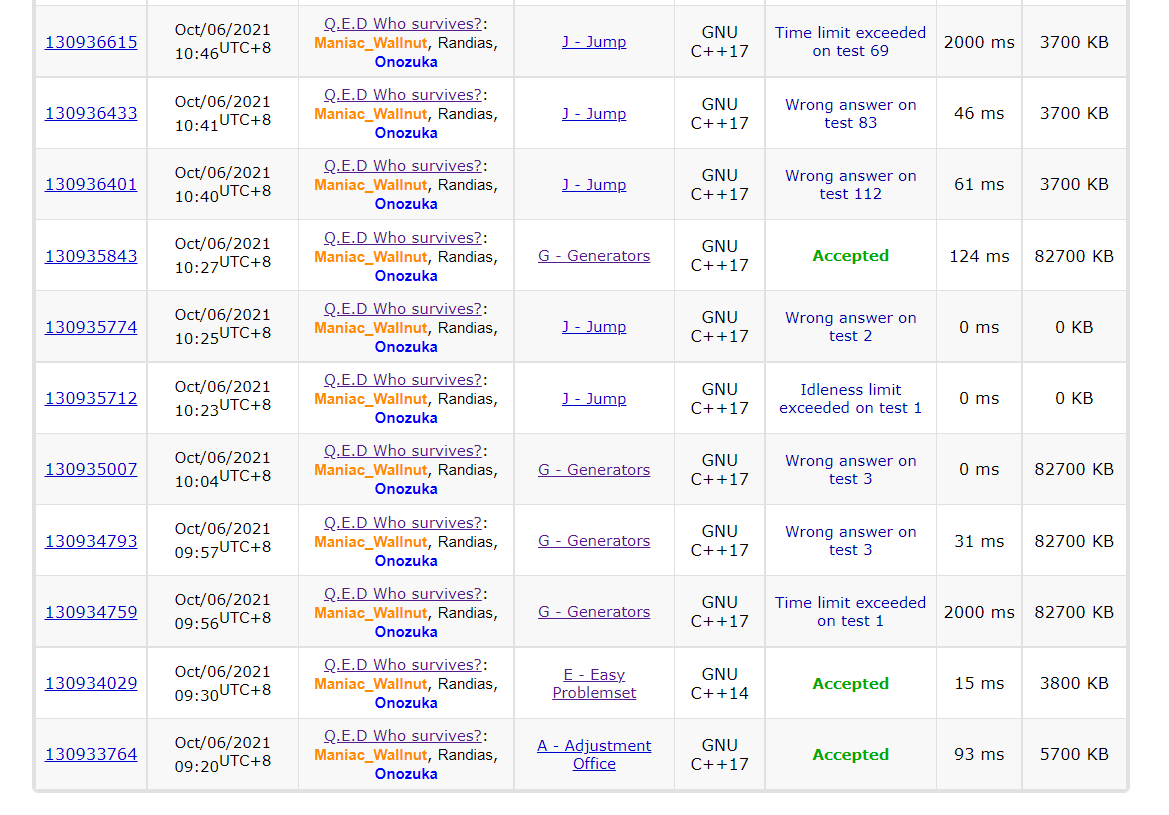Click 'Wrong answer on test 83' verdict

[x=850, y=113]
